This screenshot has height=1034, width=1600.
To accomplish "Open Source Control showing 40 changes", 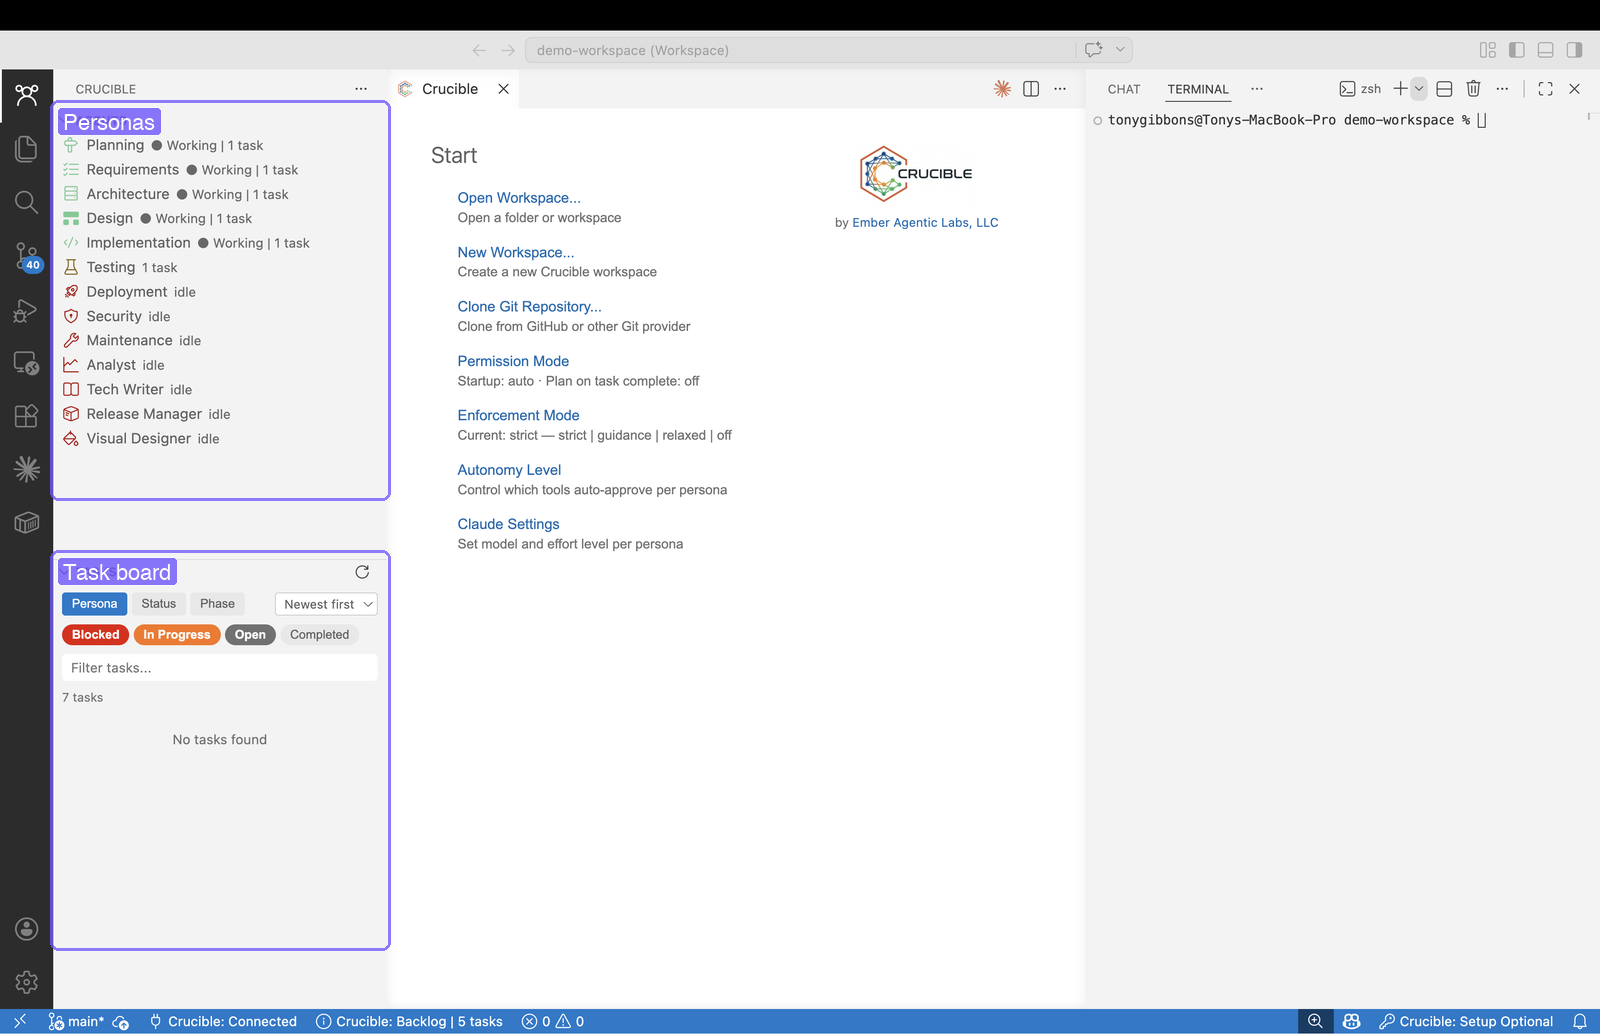I will point(27,257).
